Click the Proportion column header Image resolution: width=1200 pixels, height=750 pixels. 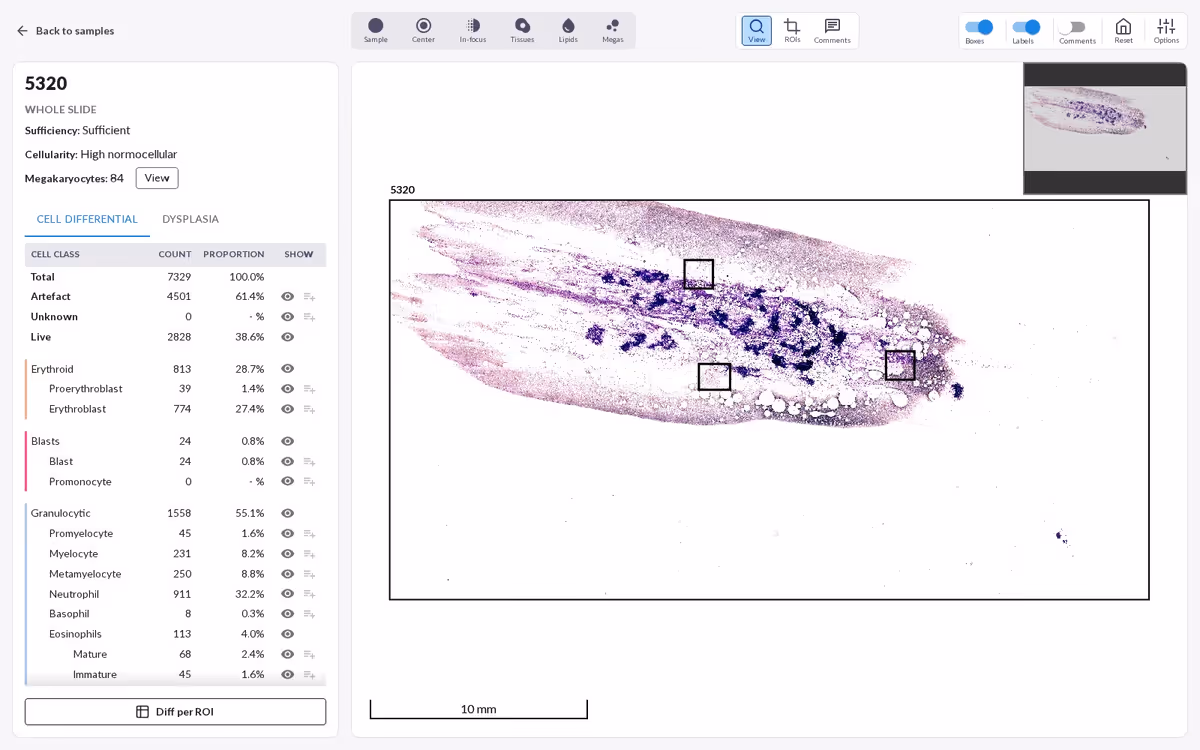[x=234, y=254]
